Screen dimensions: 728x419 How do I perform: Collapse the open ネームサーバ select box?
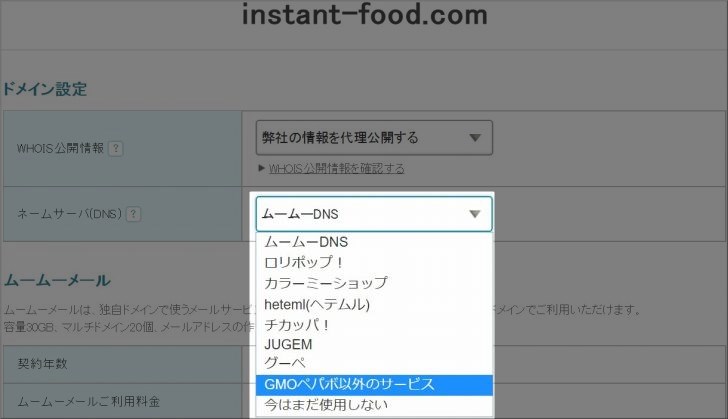coord(373,214)
